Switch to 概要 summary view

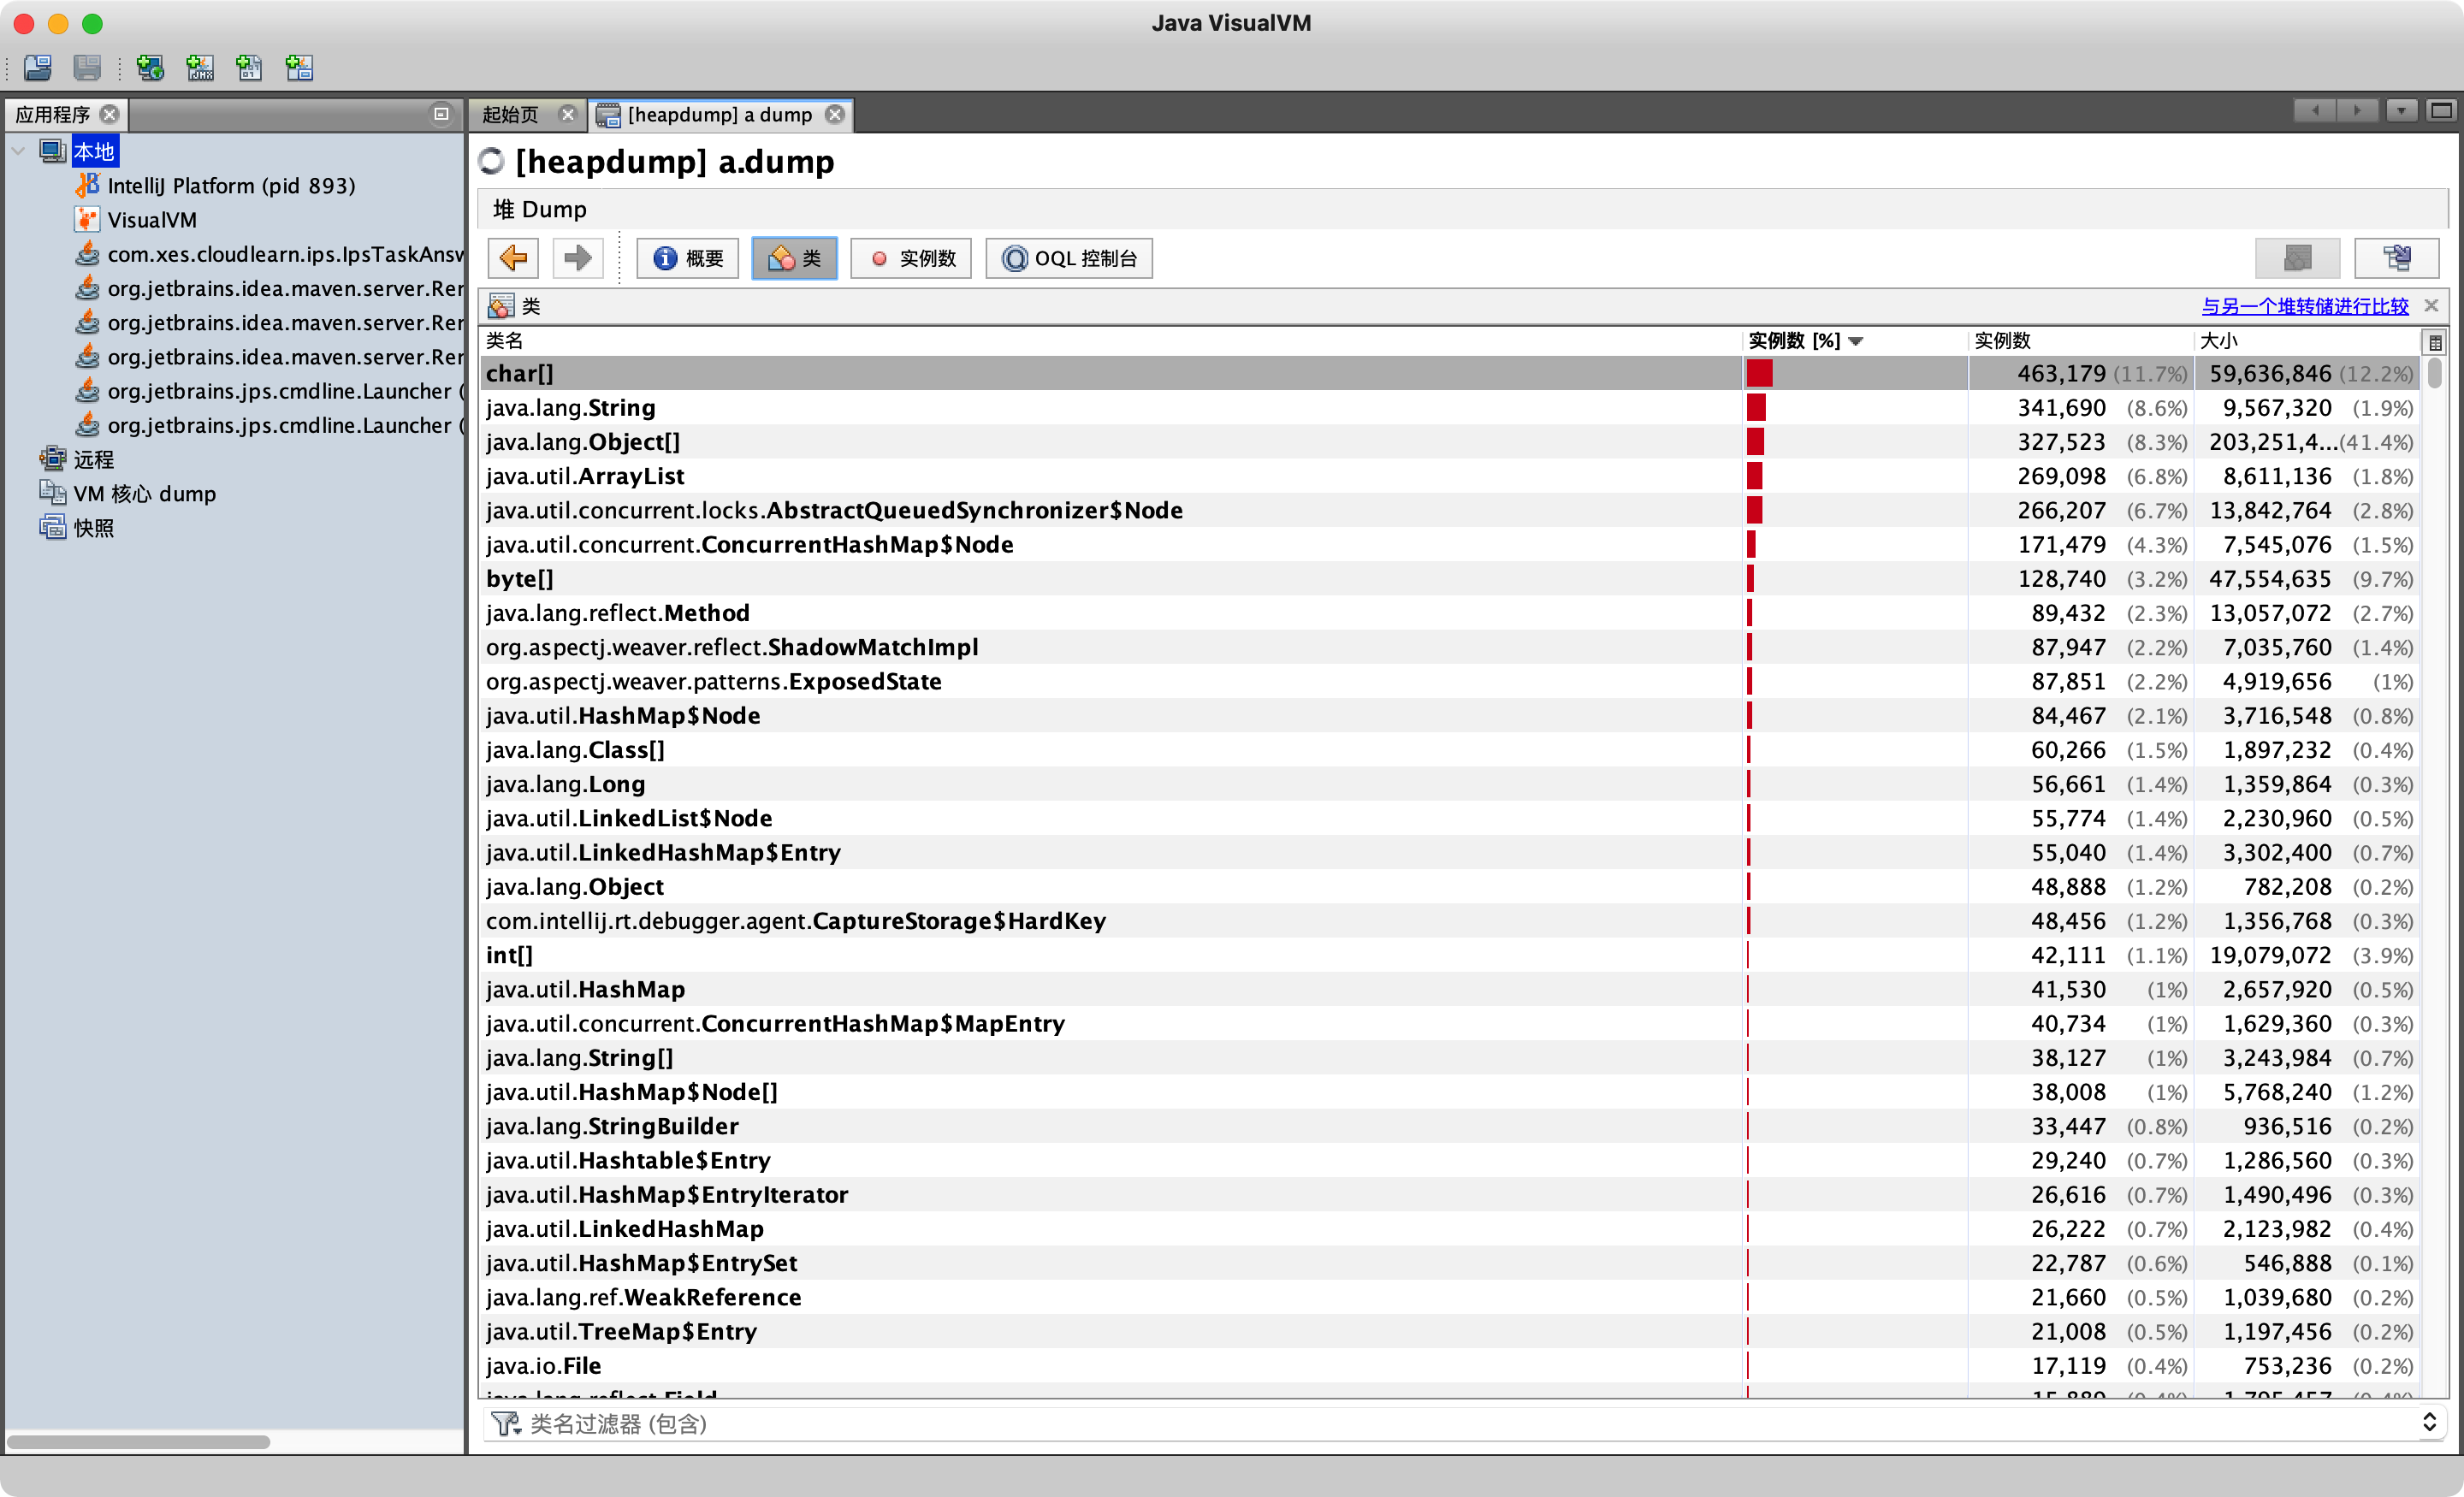point(688,258)
